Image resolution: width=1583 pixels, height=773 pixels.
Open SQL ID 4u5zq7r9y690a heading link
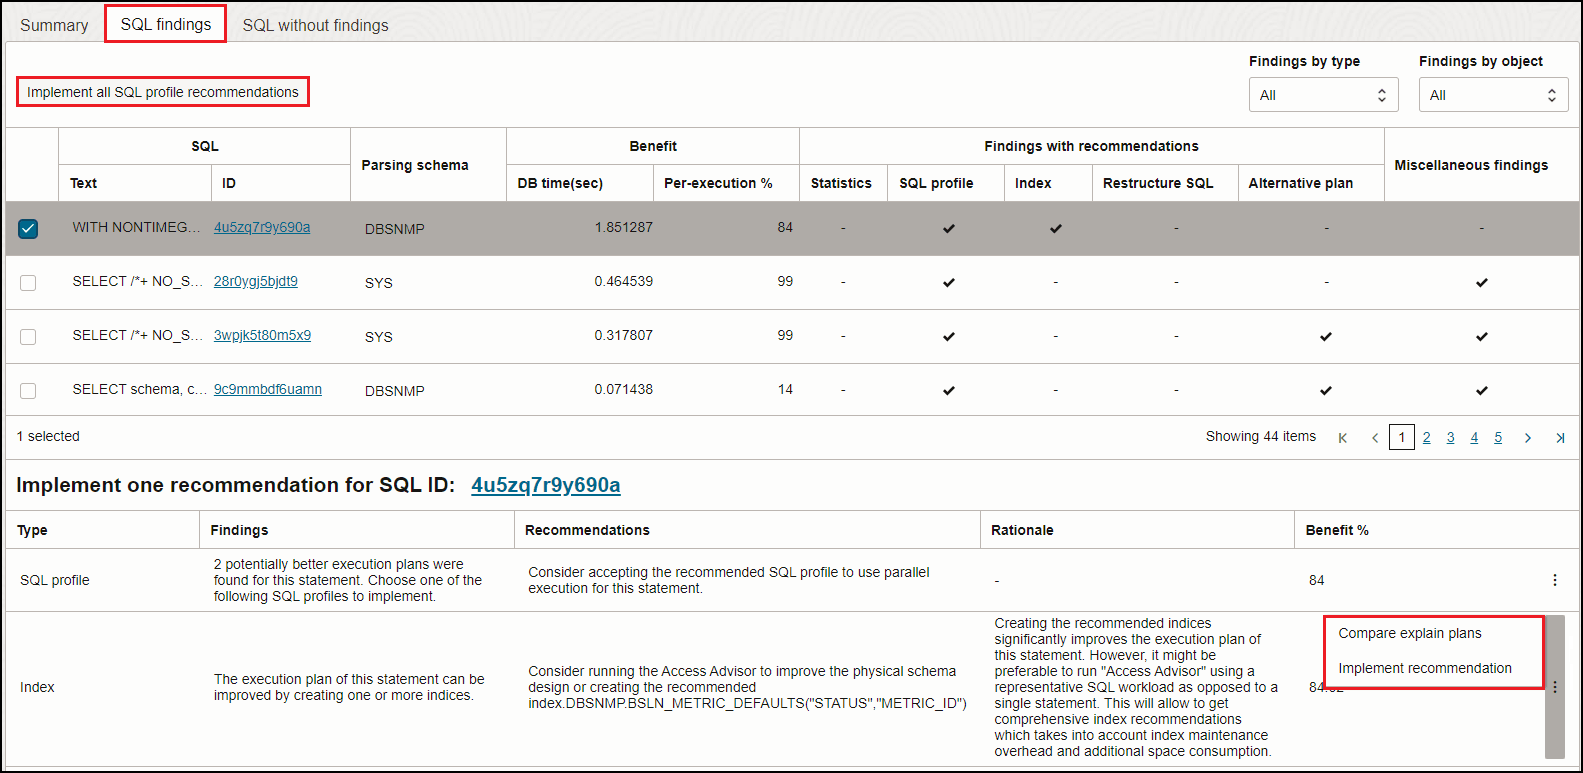tap(545, 485)
